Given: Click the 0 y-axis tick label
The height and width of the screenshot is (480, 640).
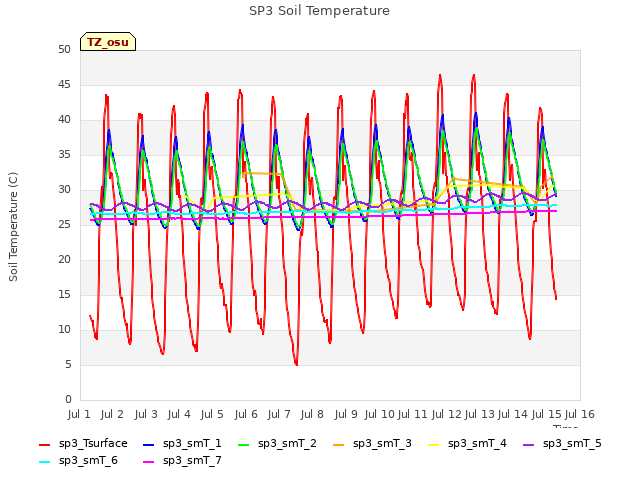Looking at the screenshot, I should coord(68,399).
